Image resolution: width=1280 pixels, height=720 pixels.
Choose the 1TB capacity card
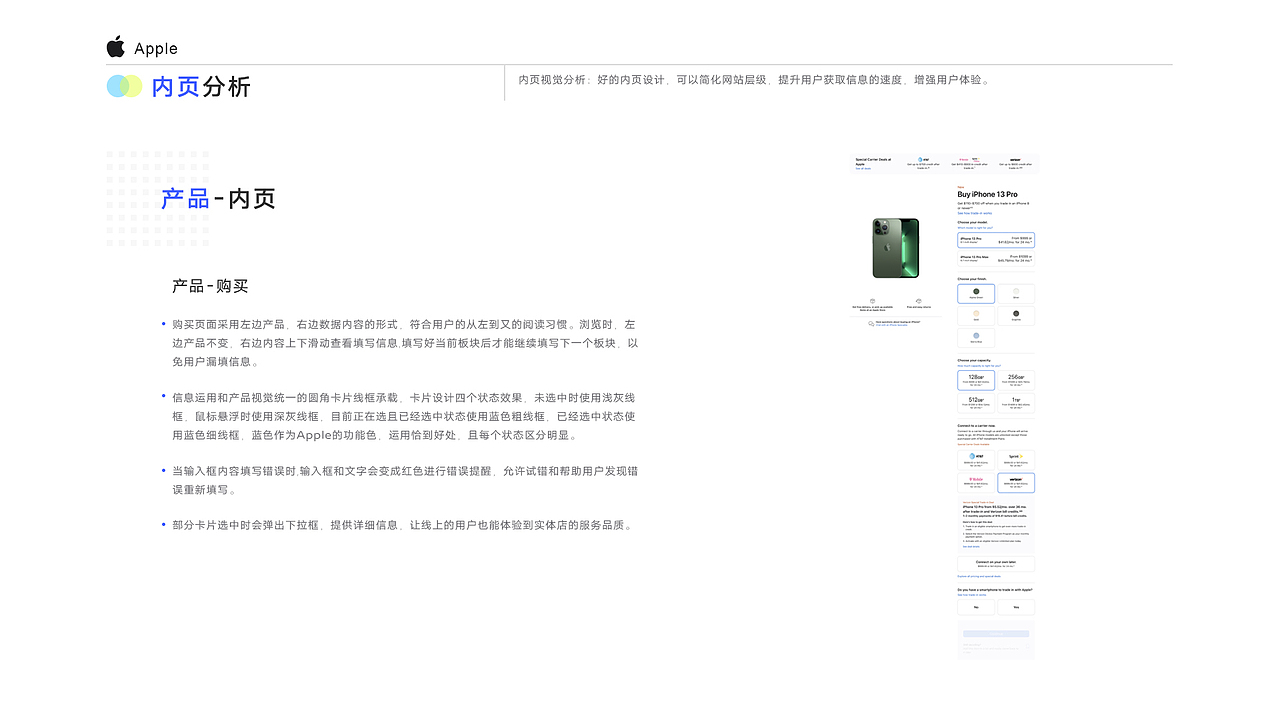[x=1018, y=401]
